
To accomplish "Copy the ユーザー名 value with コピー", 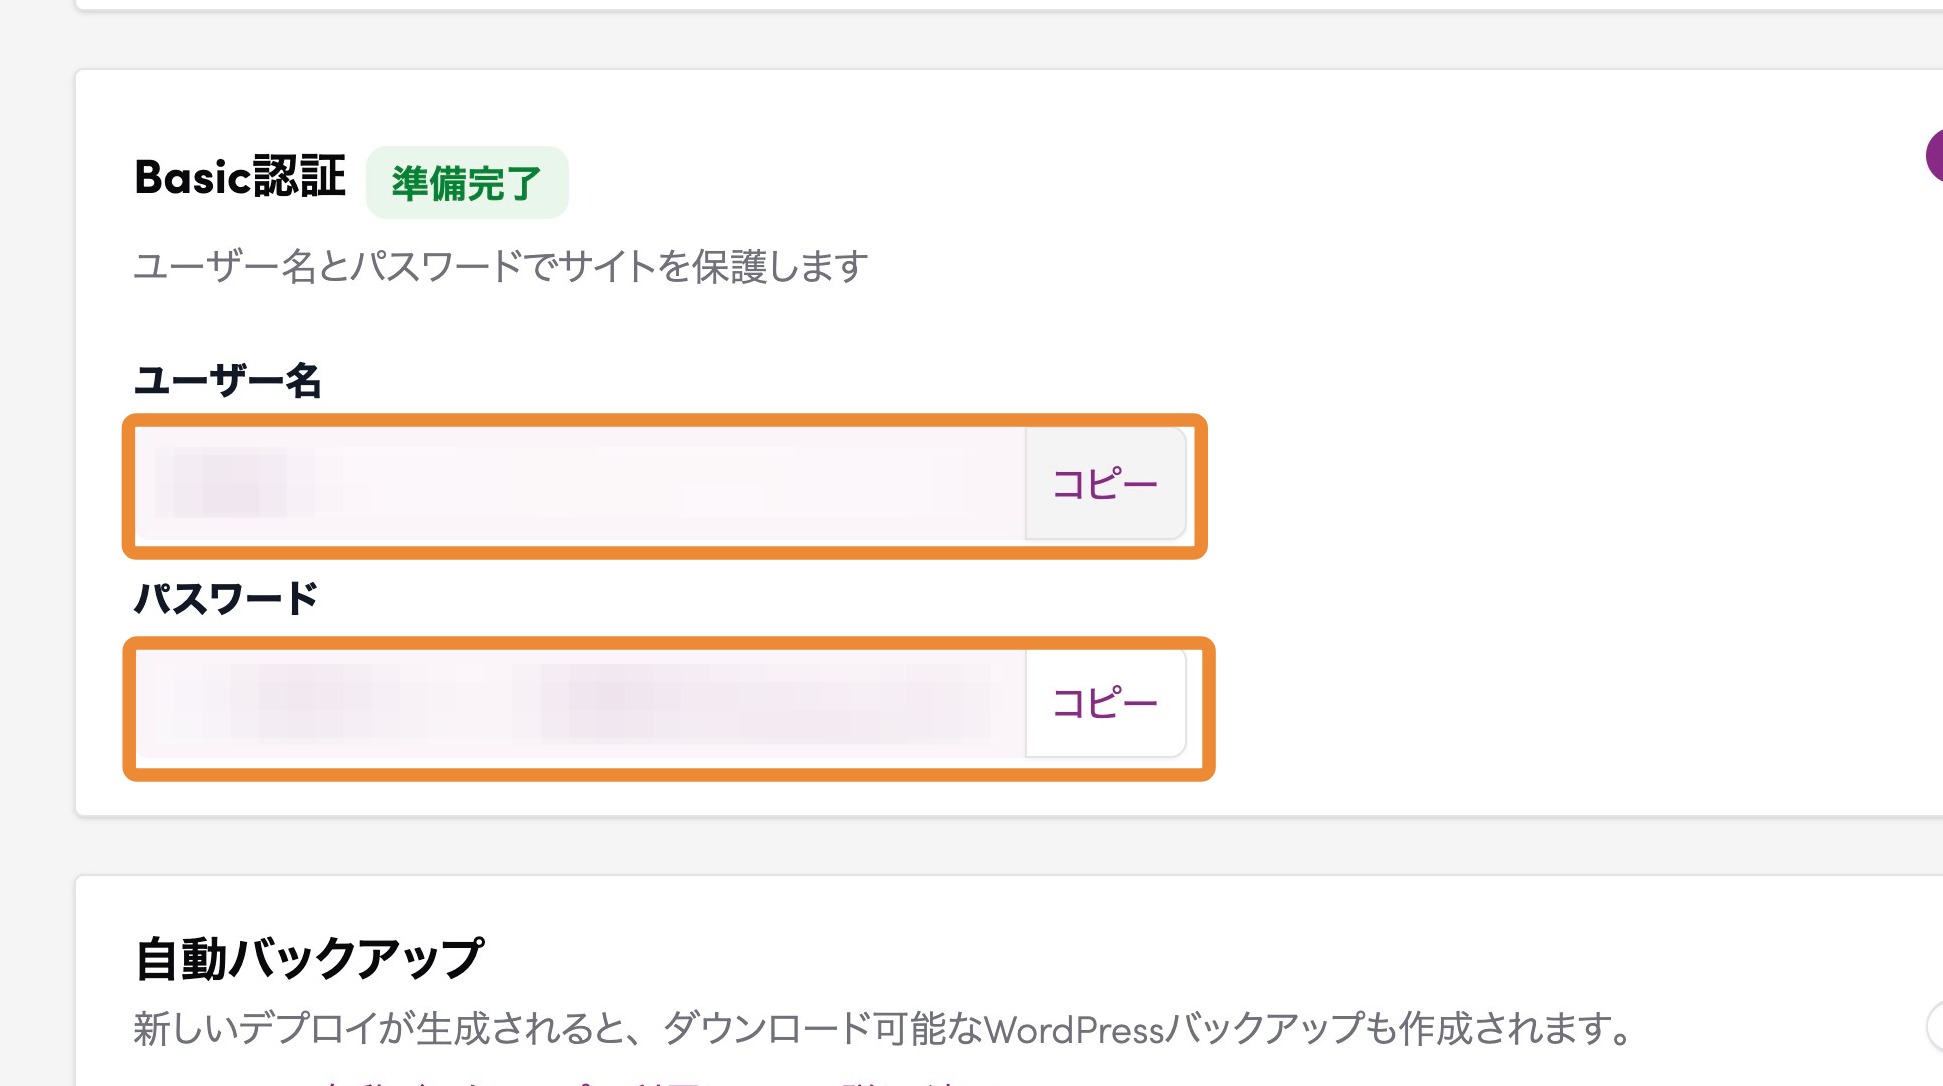I will click(1105, 484).
